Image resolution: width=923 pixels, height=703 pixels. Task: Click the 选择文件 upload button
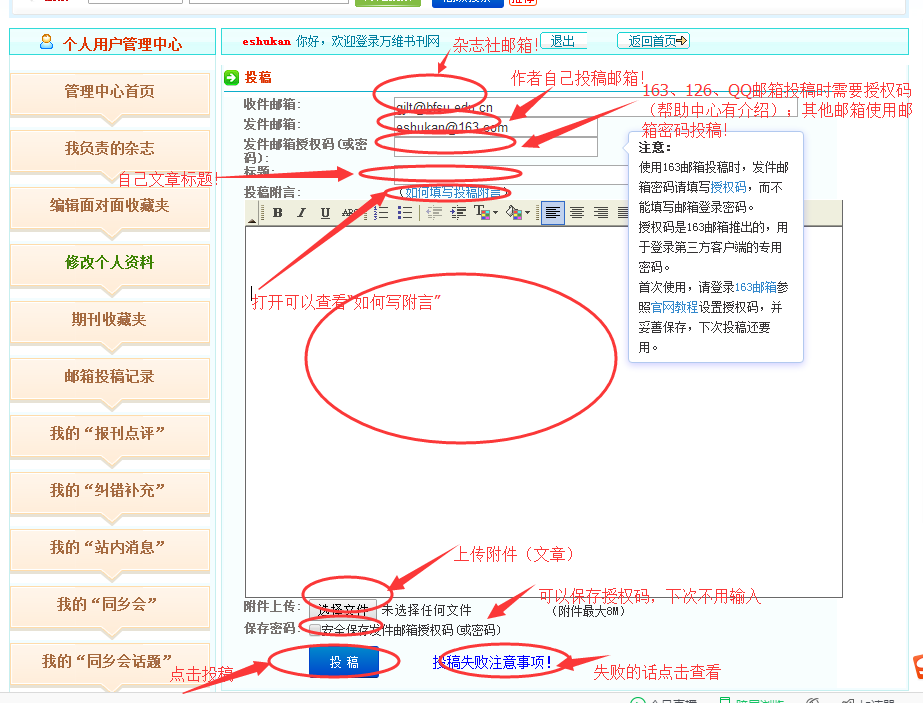click(343, 609)
